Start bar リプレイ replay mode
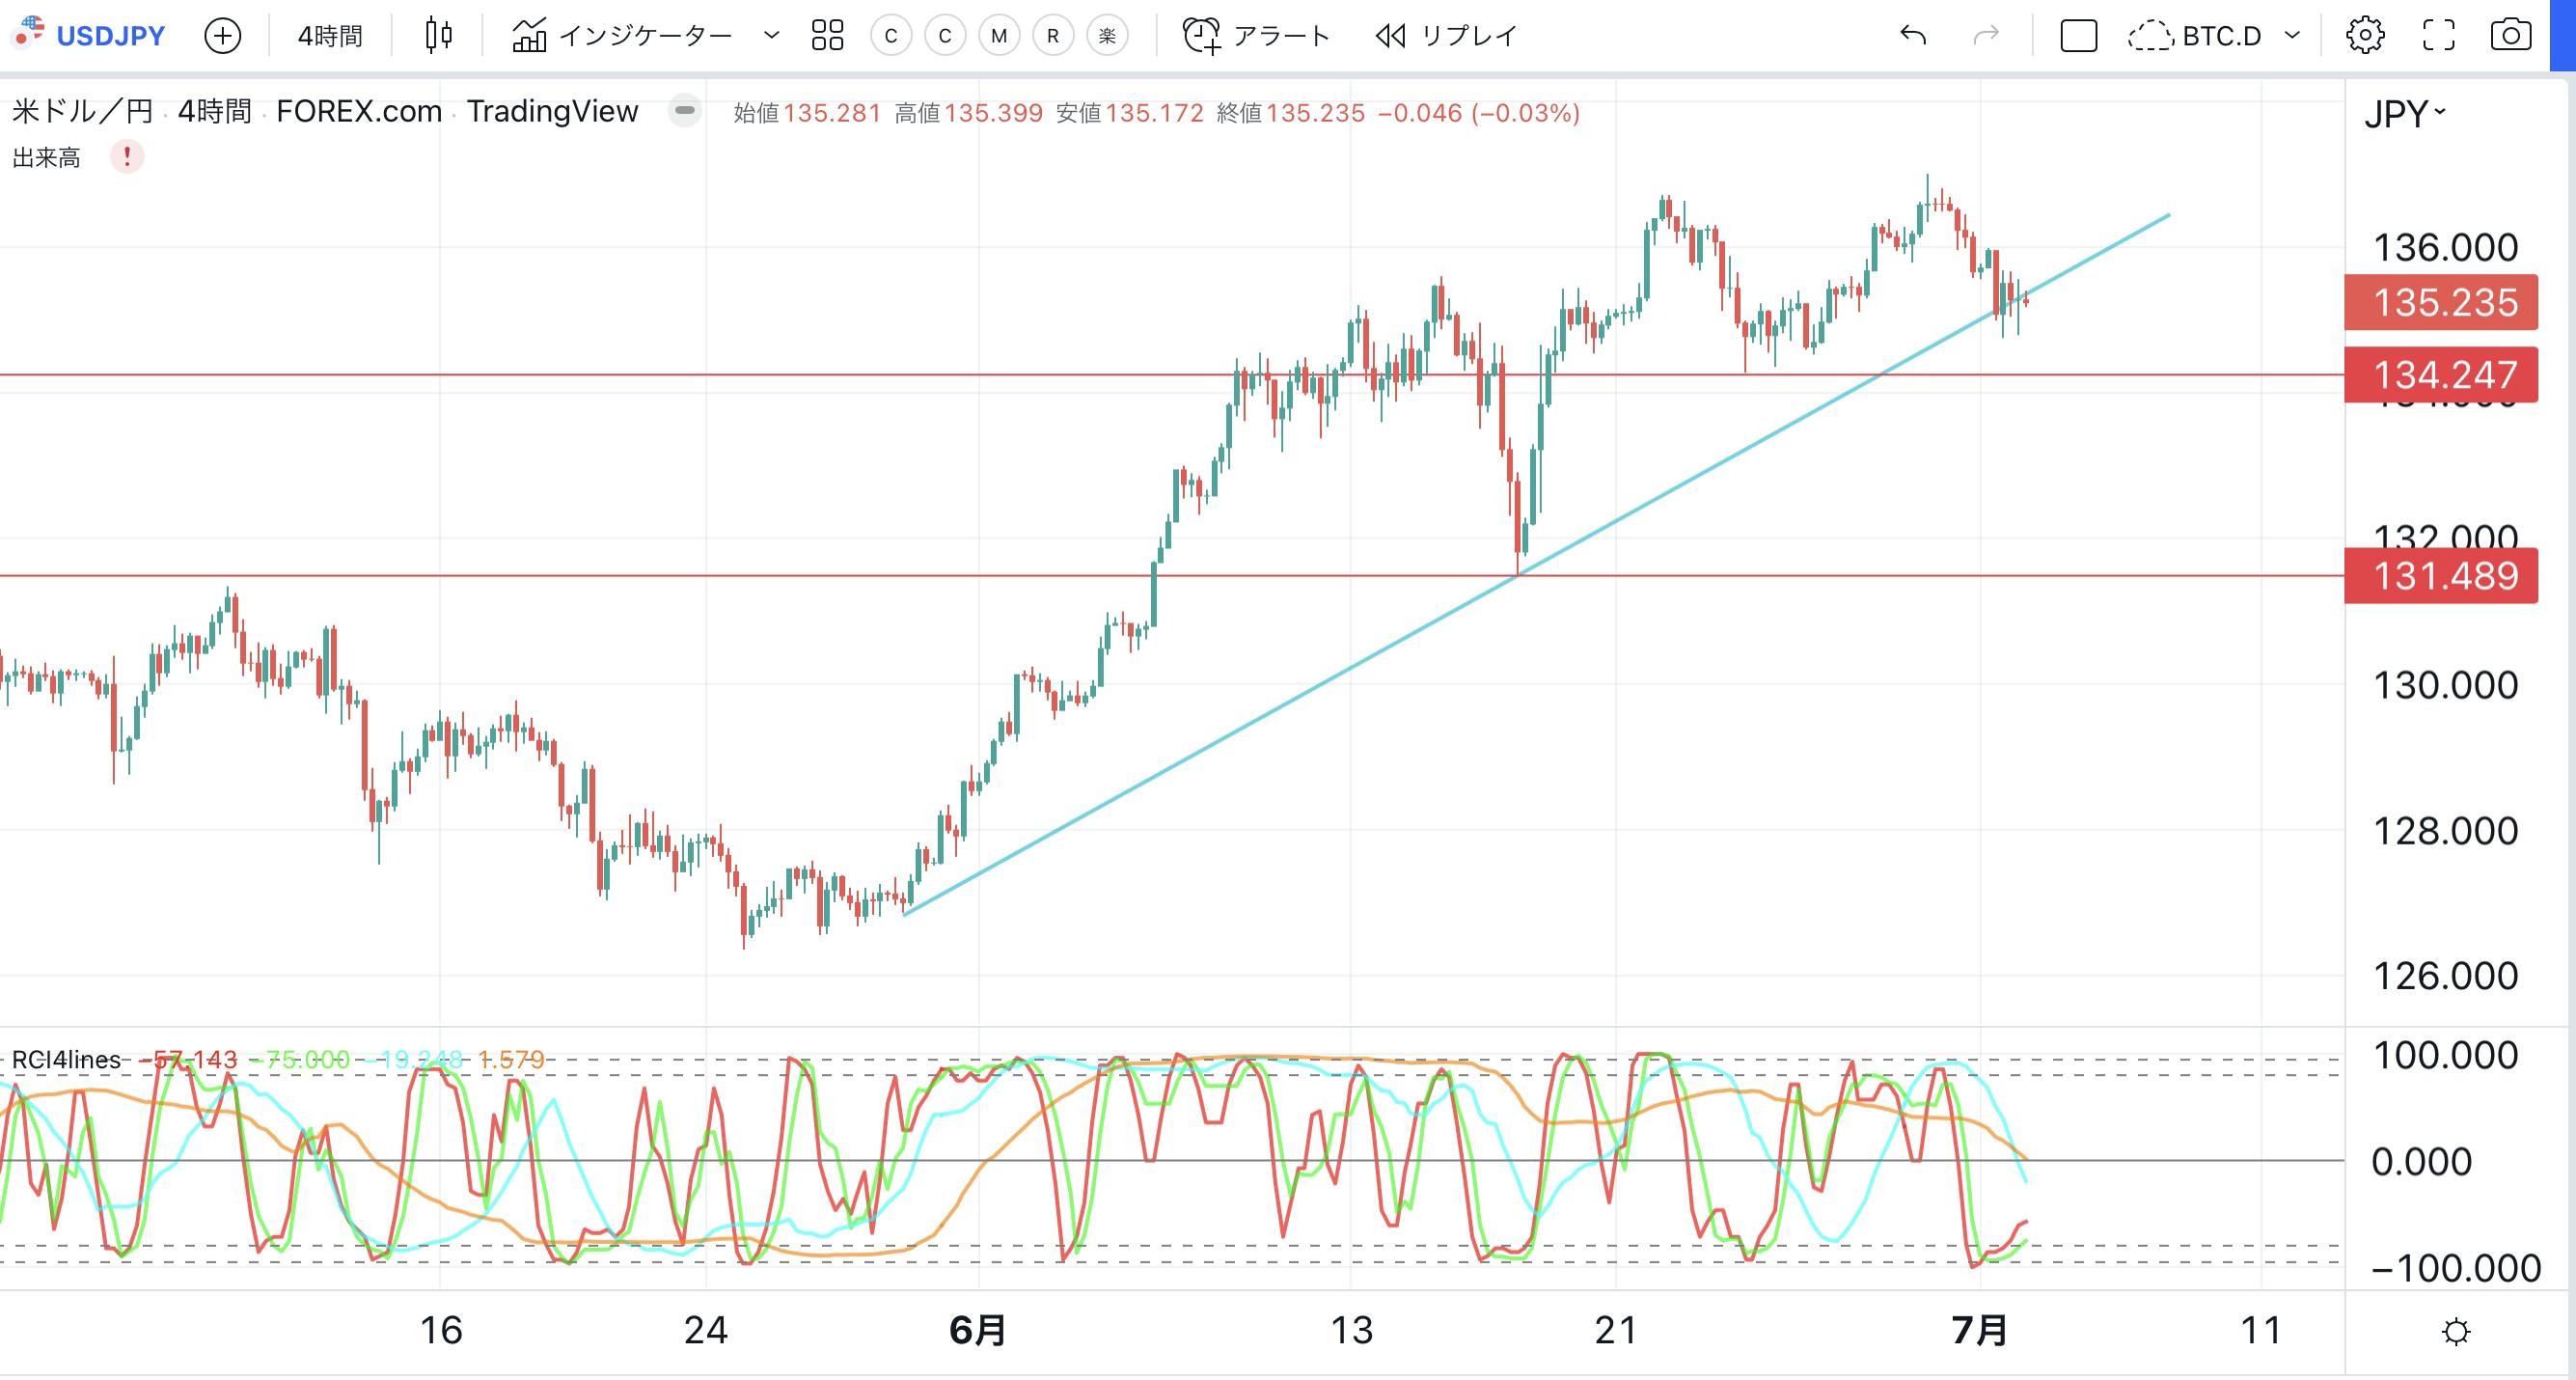Viewport: 2576px width, 1380px height. (x=1446, y=36)
